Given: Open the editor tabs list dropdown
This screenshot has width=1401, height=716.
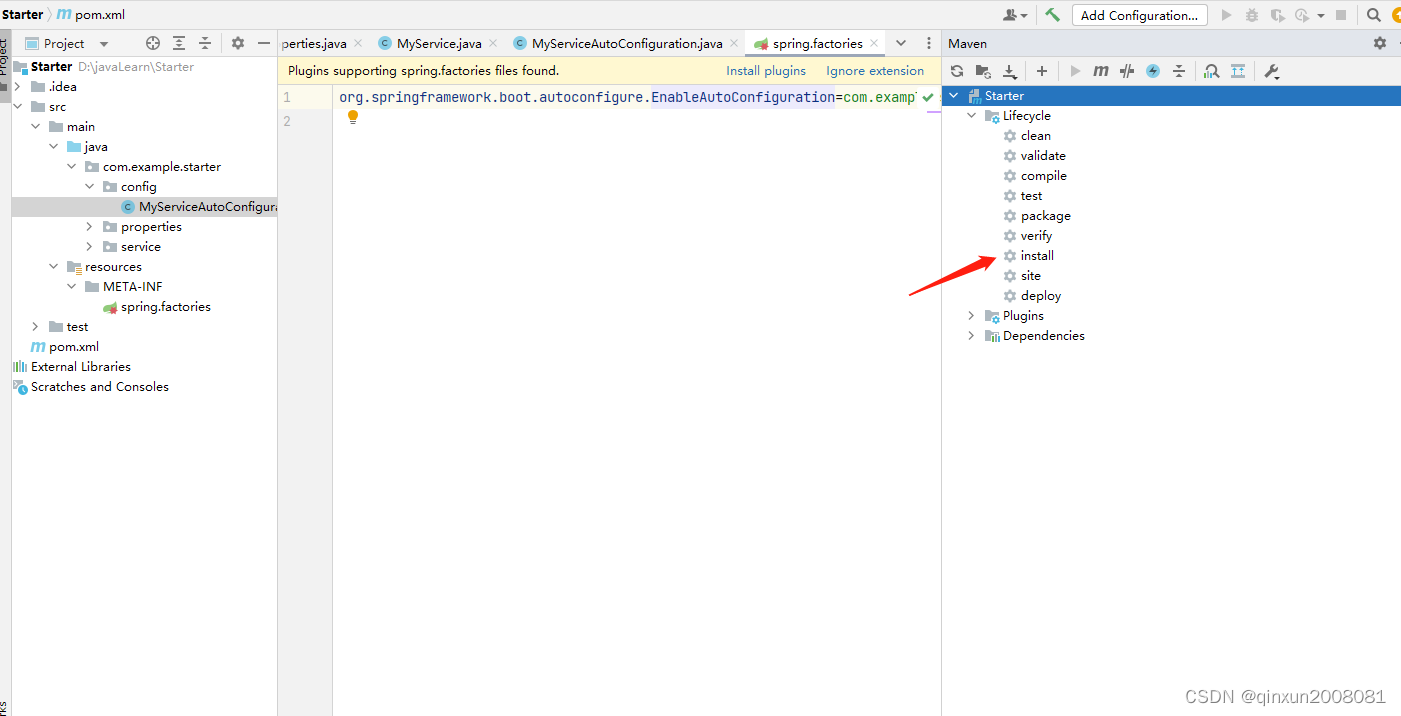Looking at the screenshot, I should coord(901,43).
